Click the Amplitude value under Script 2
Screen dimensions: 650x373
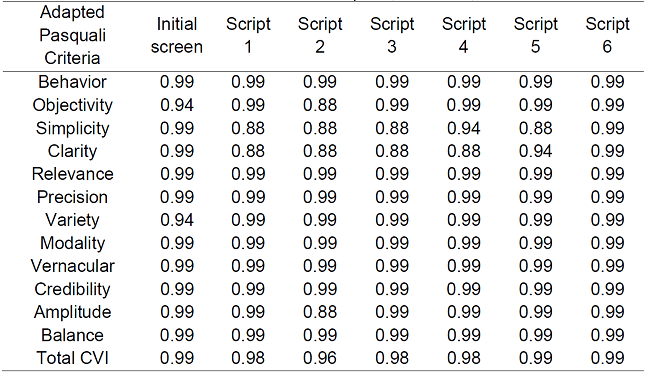[x=320, y=312]
